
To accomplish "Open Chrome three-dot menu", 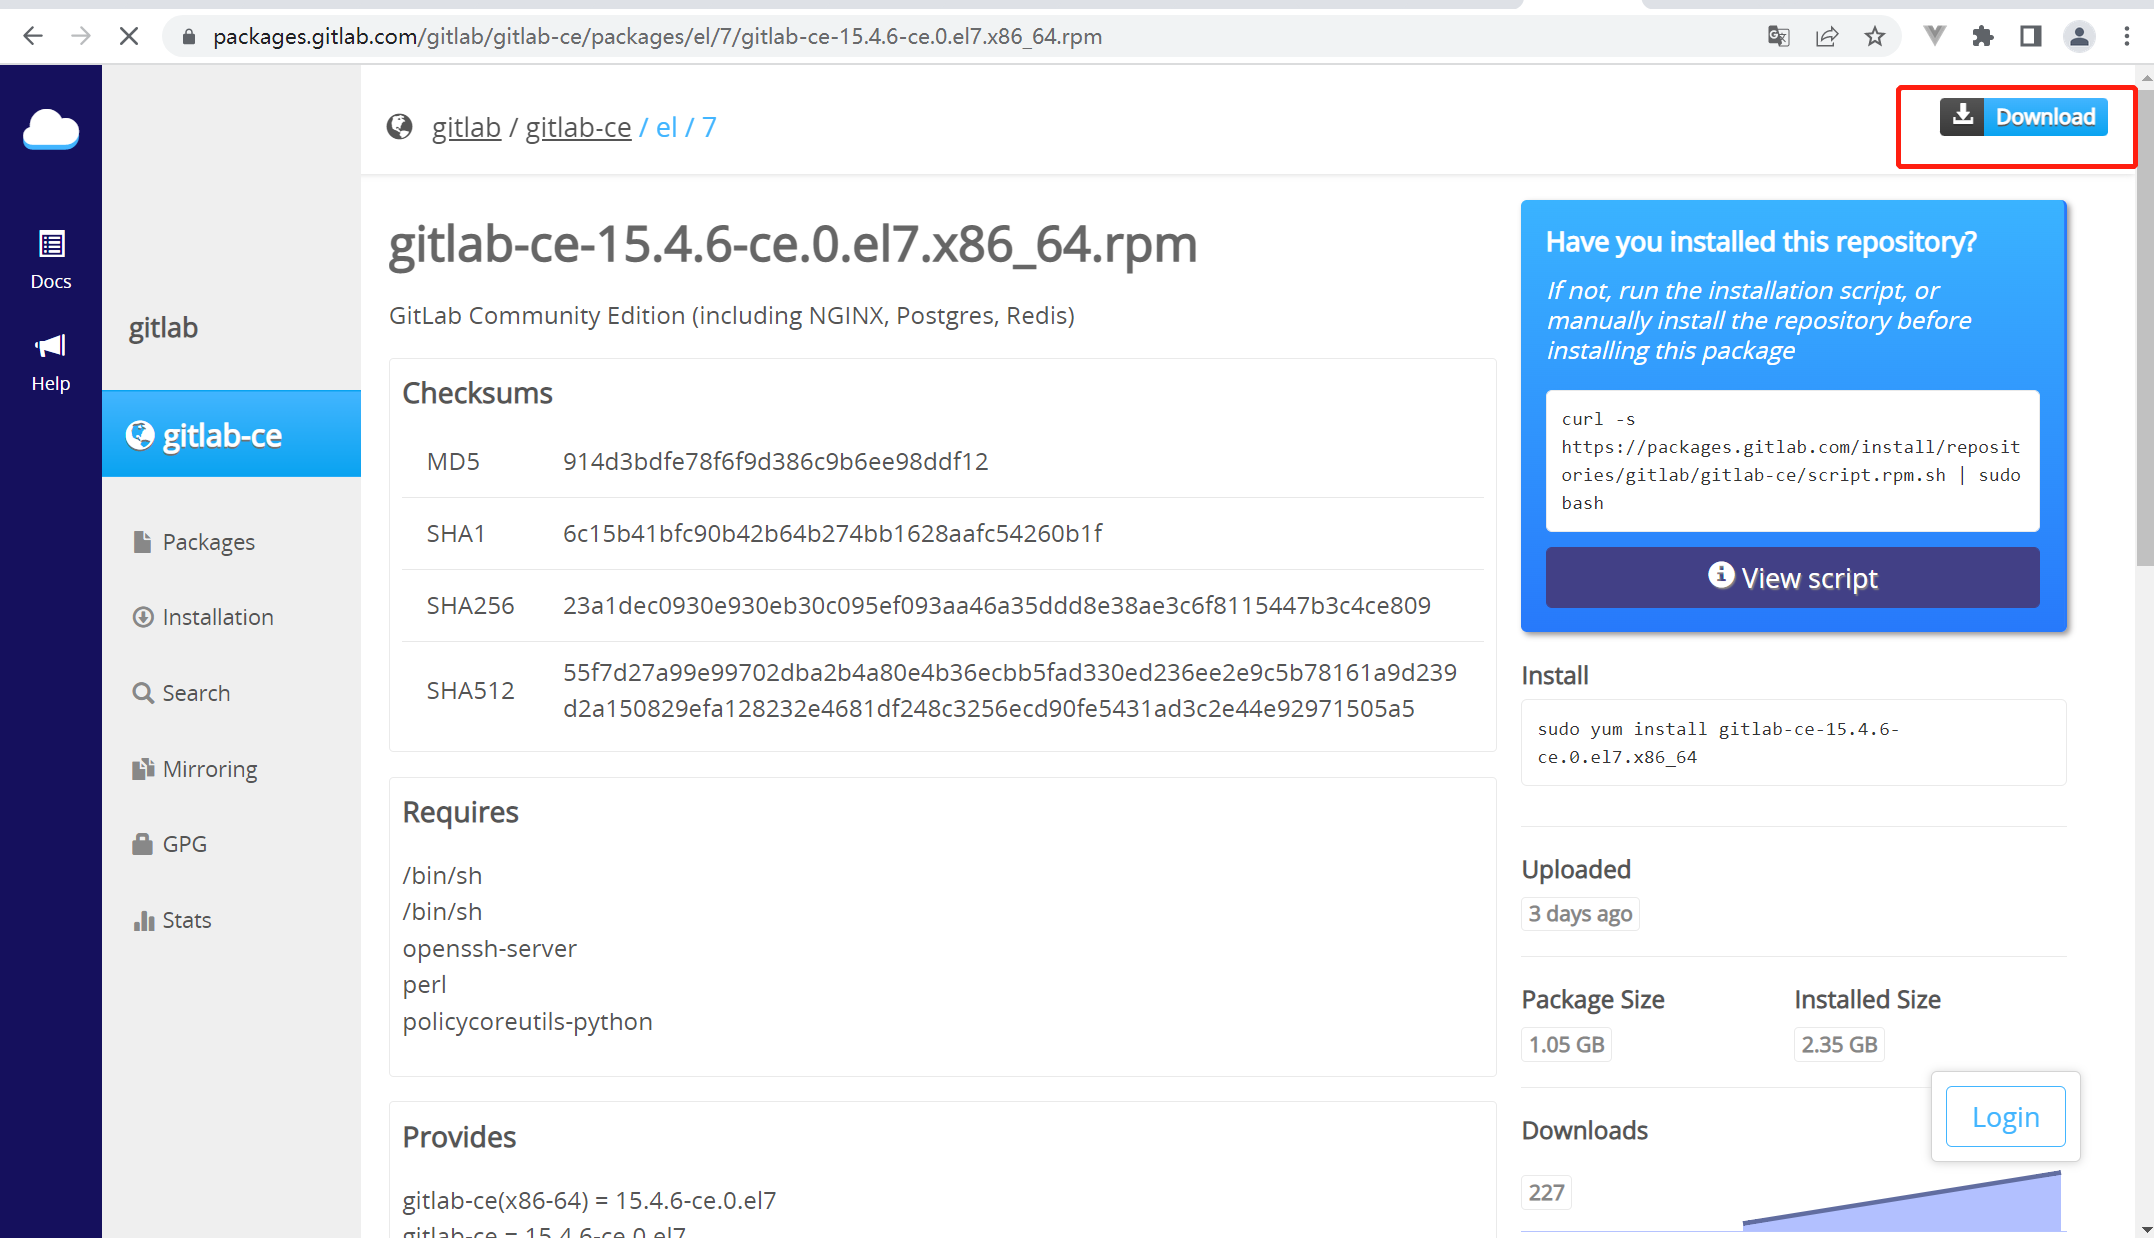I will click(2127, 37).
